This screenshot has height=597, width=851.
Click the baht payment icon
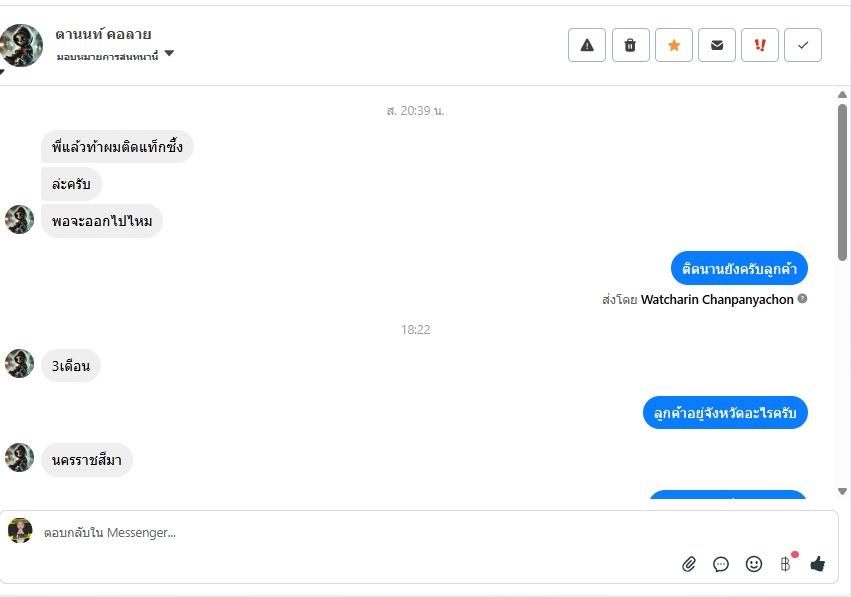785,564
